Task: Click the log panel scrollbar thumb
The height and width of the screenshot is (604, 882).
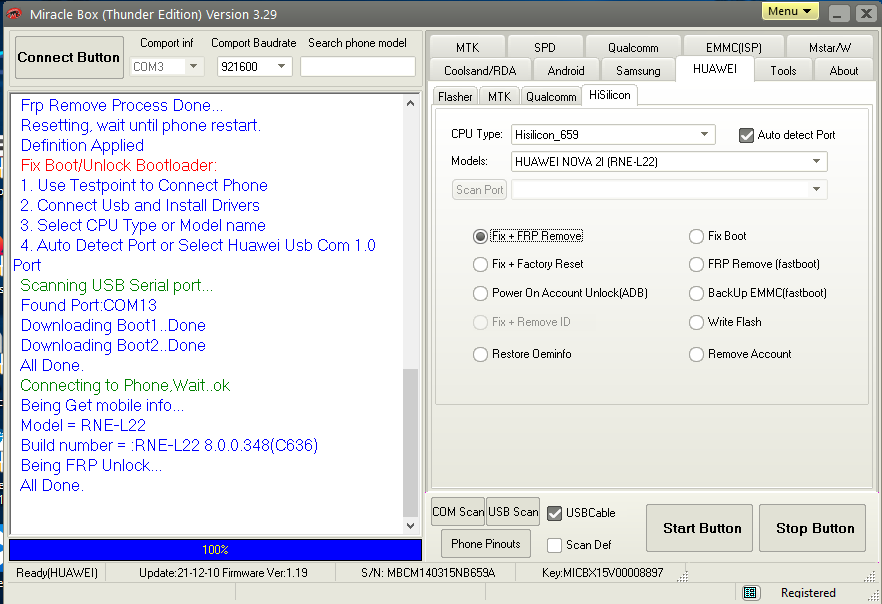Action: [411, 443]
